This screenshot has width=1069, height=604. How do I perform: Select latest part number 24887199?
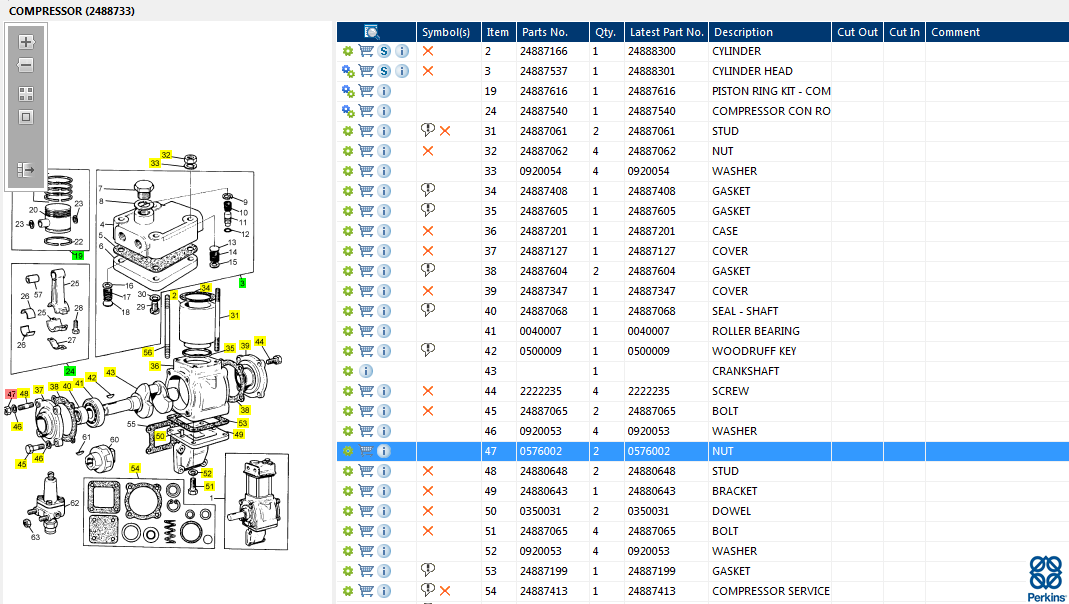point(652,571)
